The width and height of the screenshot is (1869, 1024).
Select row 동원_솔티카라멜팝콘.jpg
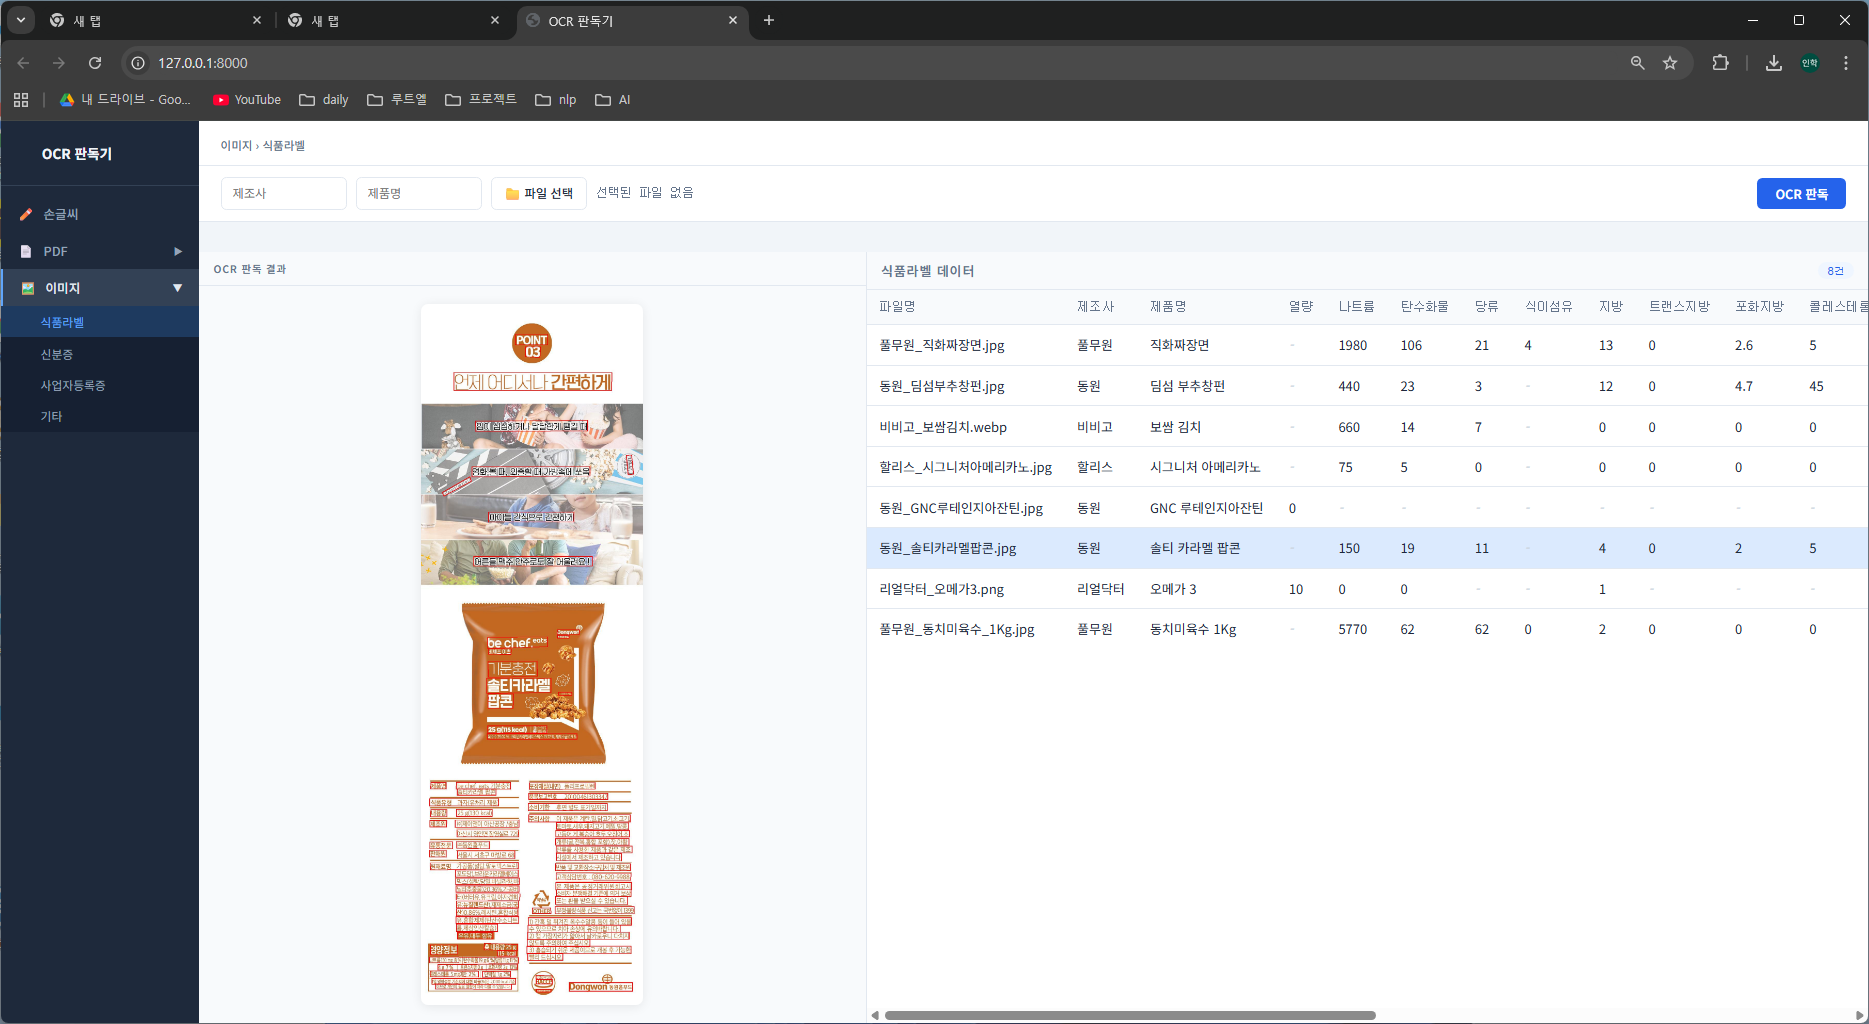click(x=1367, y=548)
